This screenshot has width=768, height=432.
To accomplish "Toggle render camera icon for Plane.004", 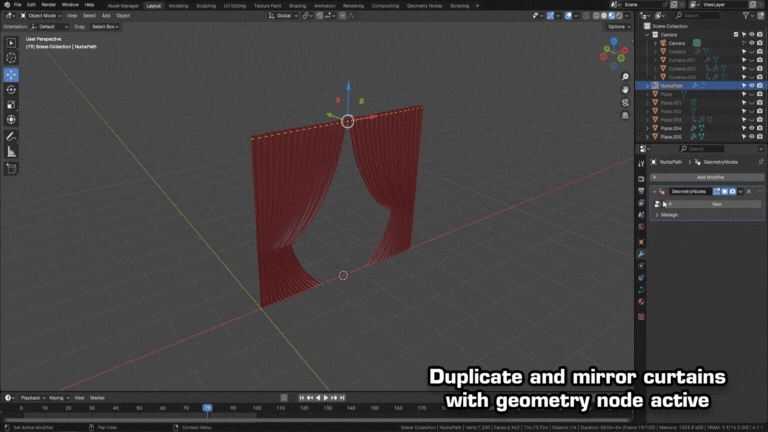I will pyautogui.click(x=760, y=128).
